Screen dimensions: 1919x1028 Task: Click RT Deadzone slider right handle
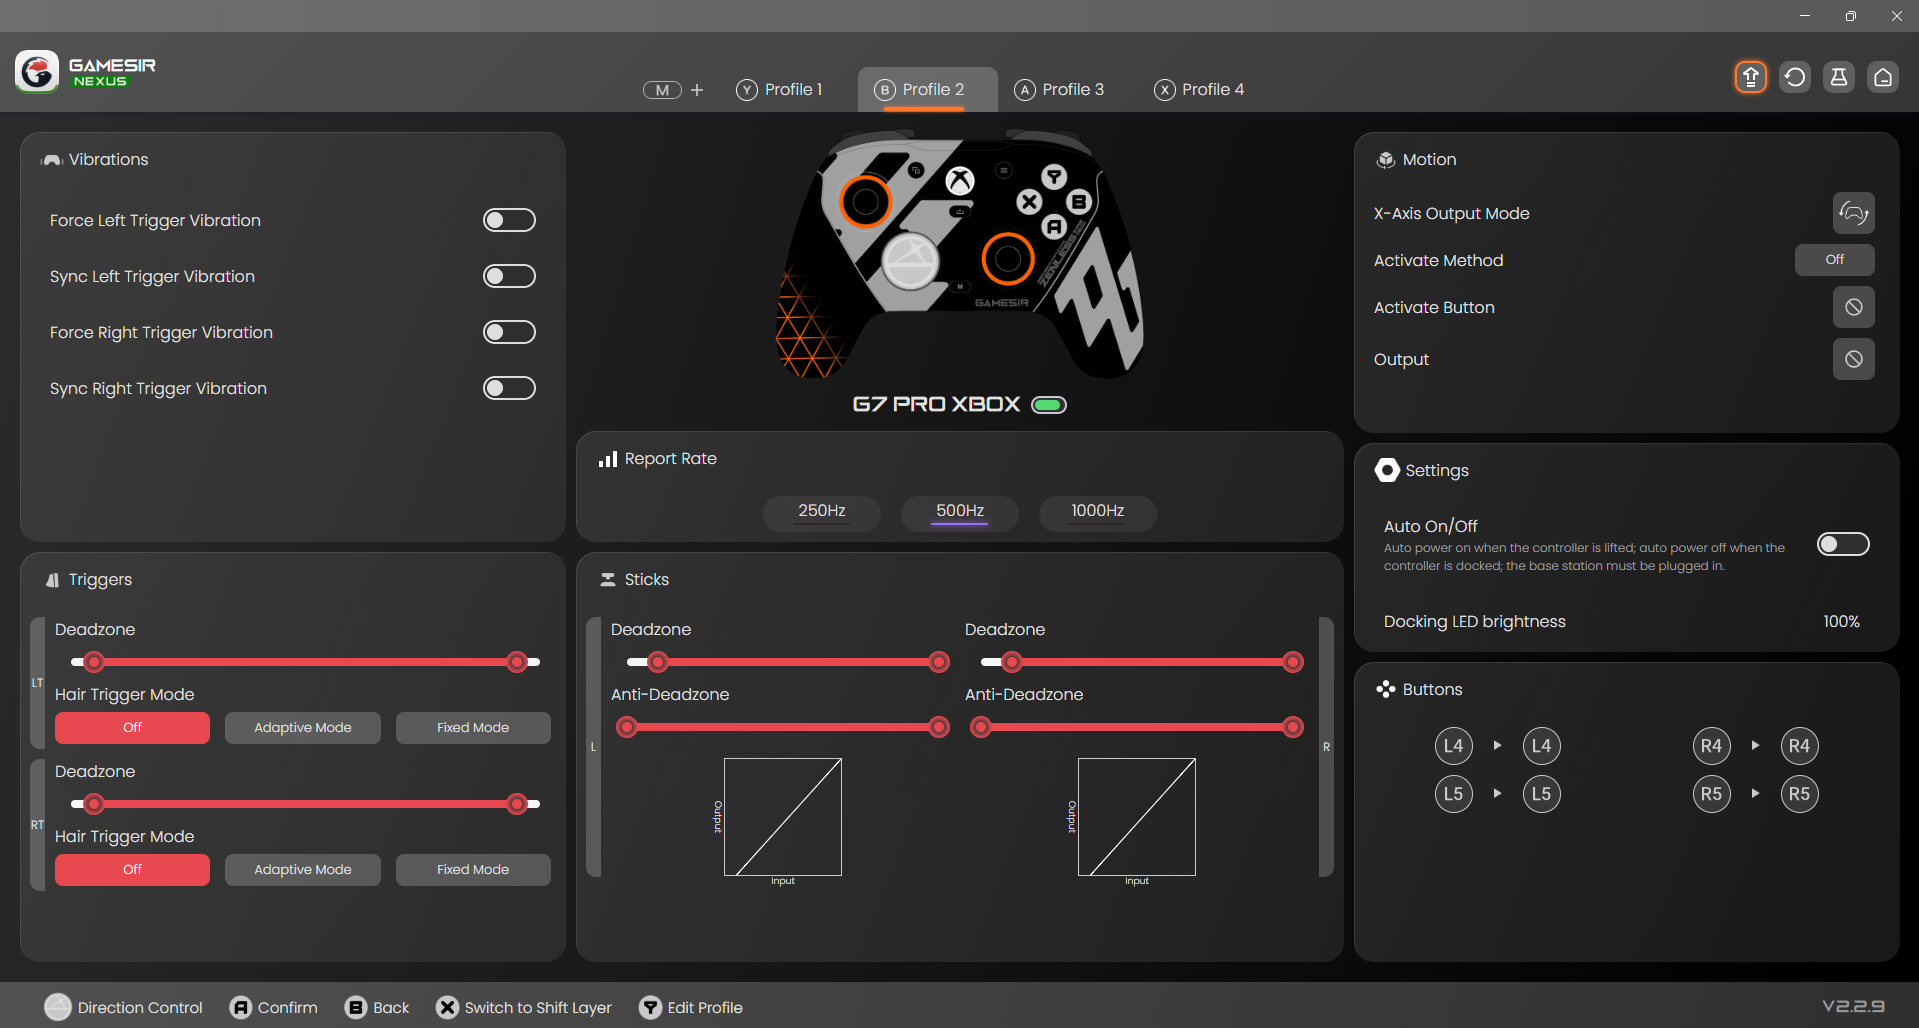tap(517, 804)
